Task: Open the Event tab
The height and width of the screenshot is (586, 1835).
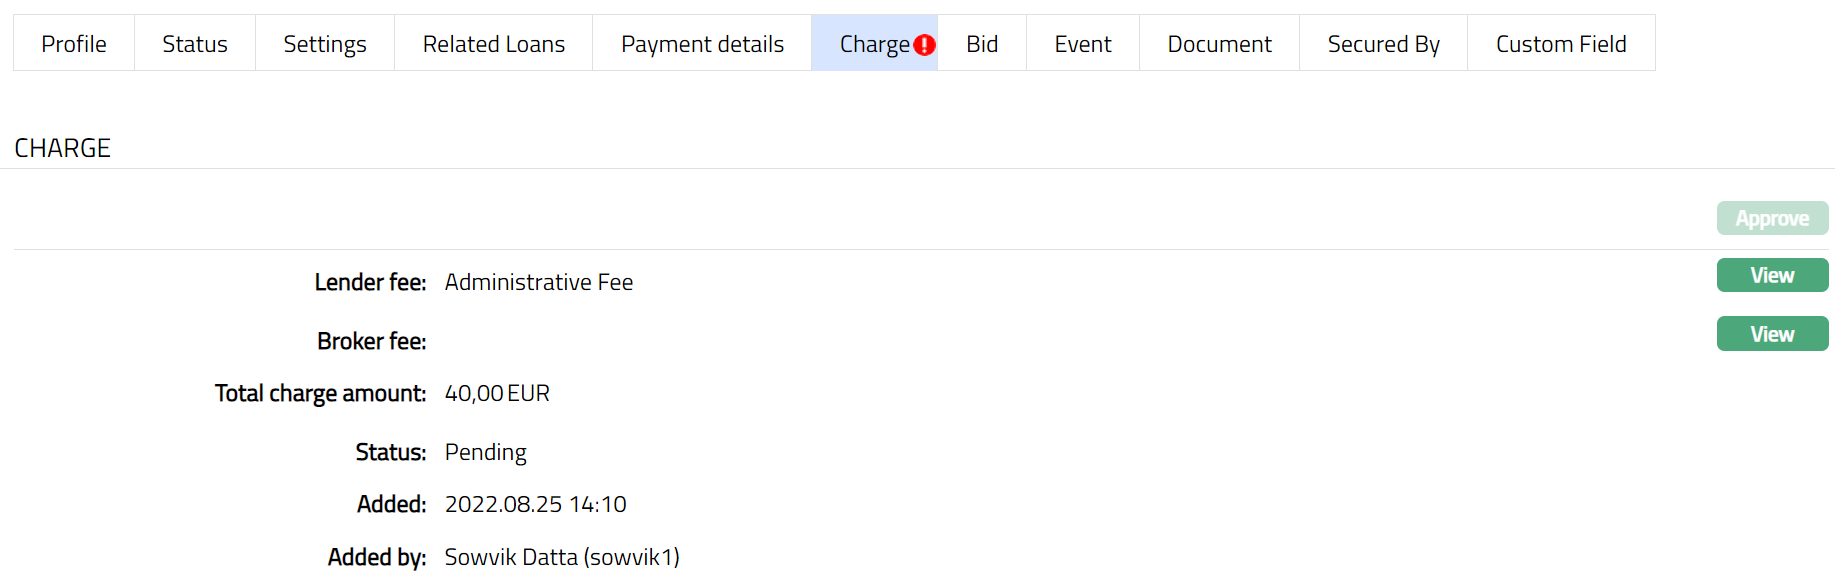Action: click(1083, 44)
